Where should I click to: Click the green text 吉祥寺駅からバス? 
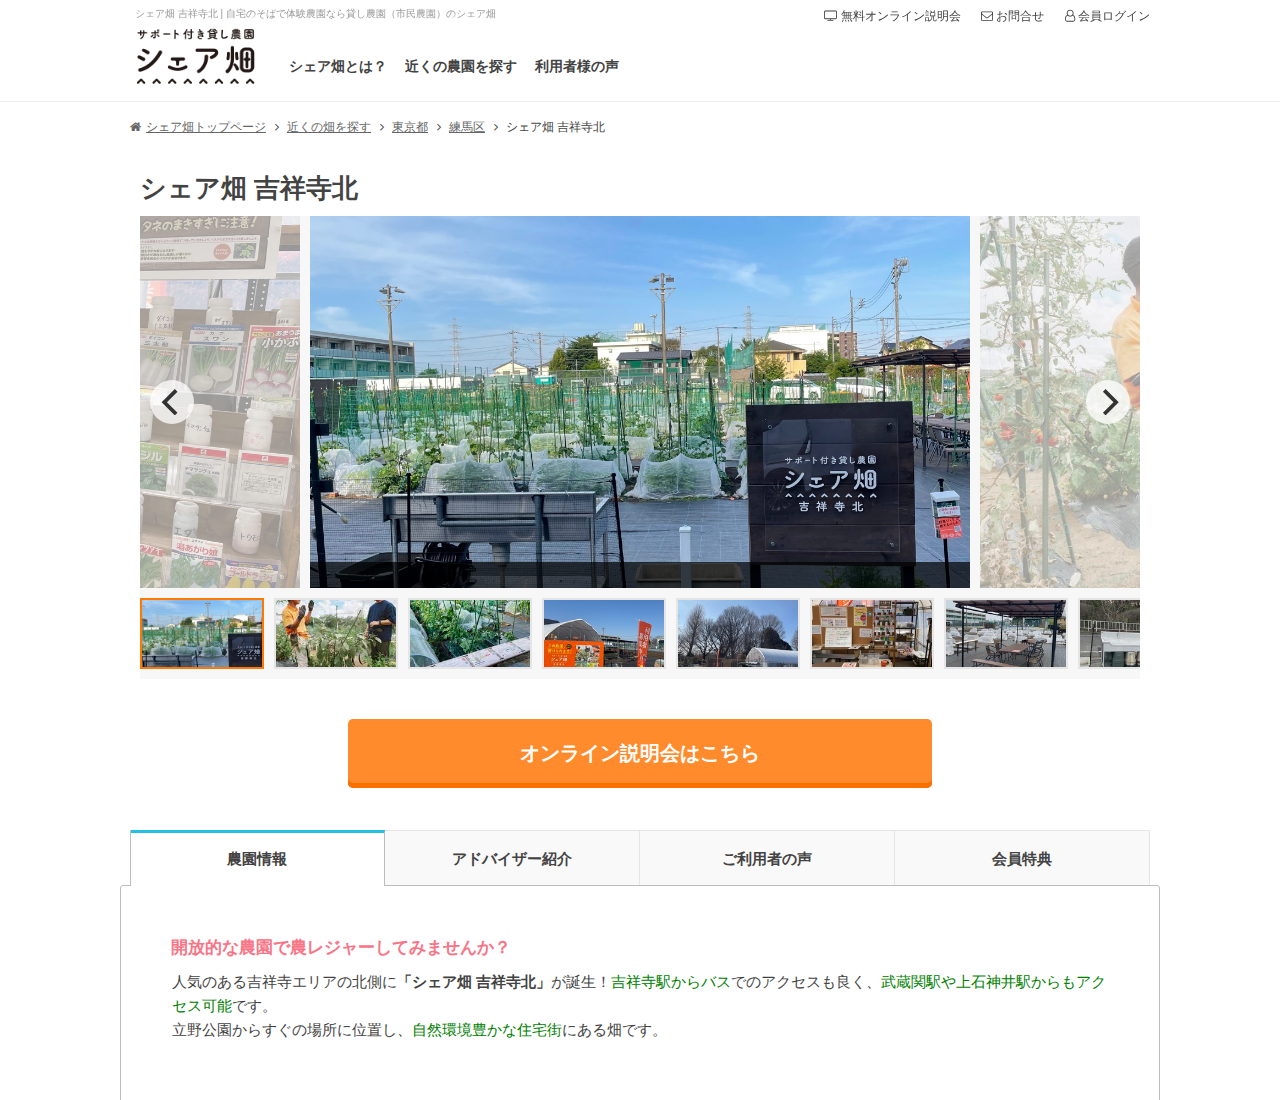(x=671, y=982)
